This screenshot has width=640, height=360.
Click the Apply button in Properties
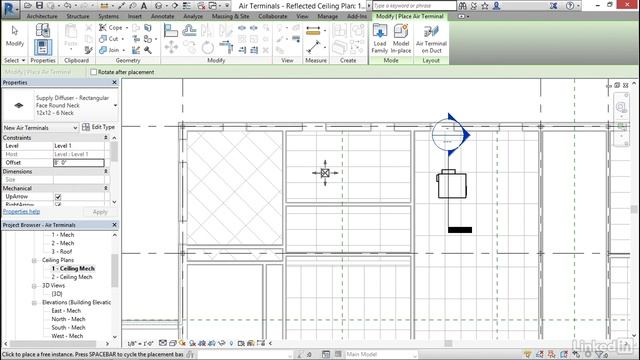[100, 212]
